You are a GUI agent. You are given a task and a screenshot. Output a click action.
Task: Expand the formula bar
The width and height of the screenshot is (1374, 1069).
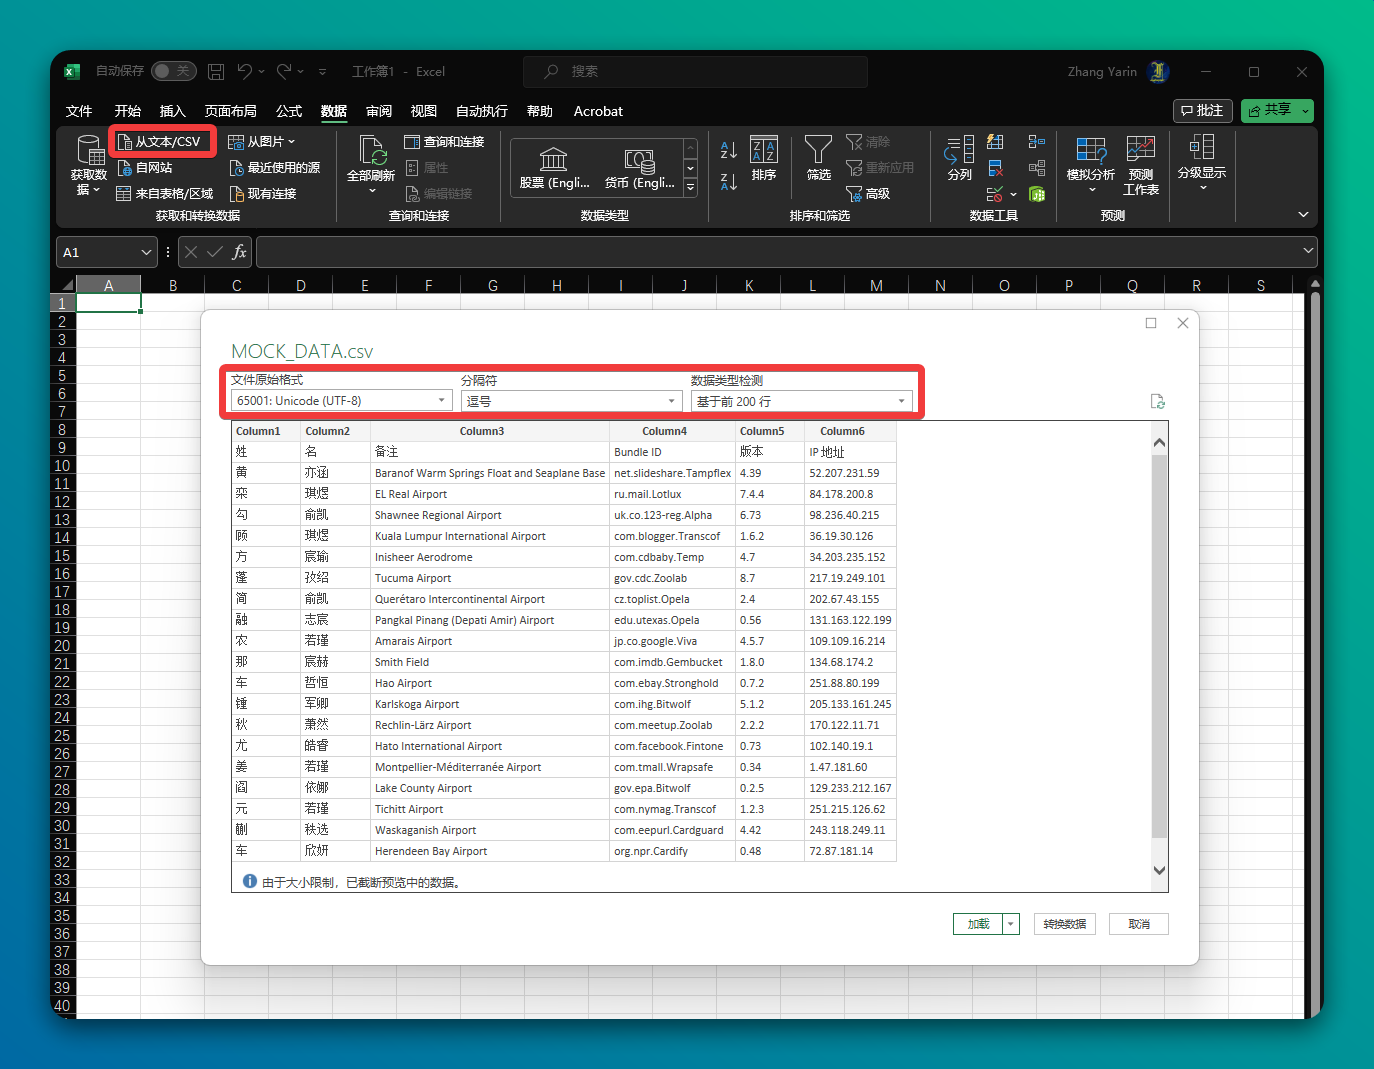pyautogui.click(x=1308, y=251)
